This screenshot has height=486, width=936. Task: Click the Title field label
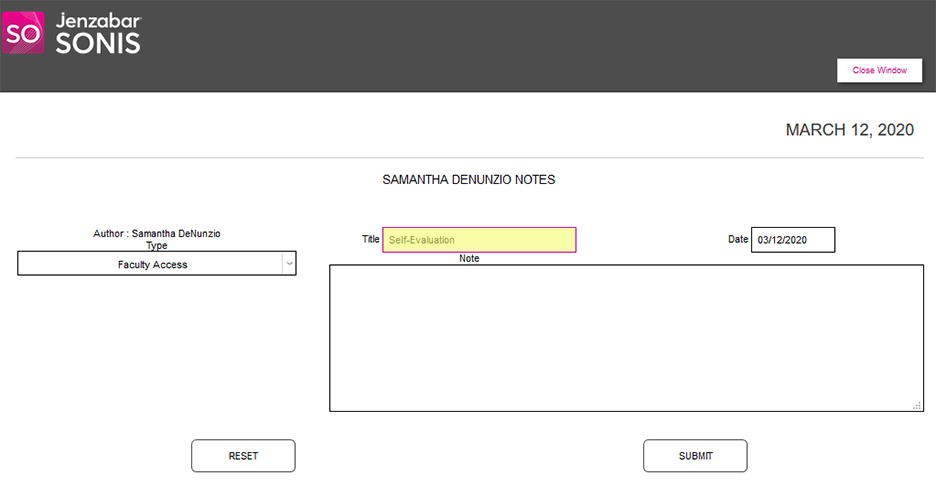370,240
